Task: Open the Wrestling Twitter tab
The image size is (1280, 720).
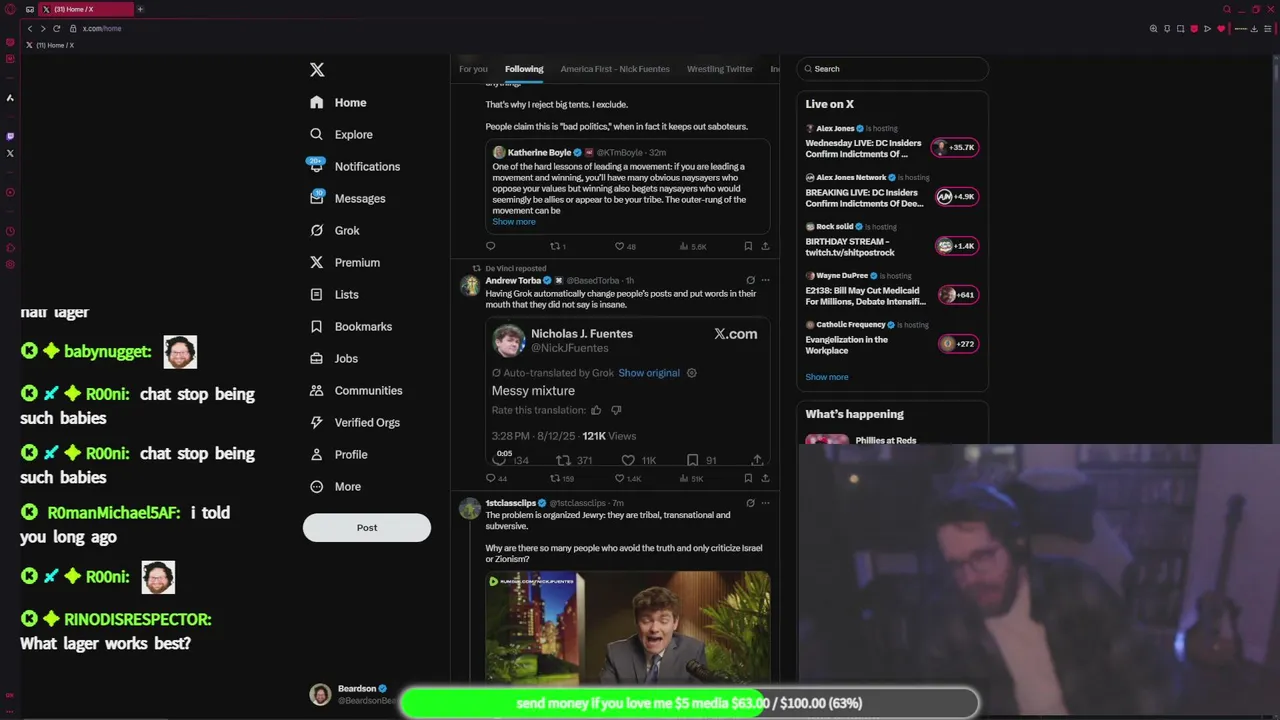Action: tap(720, 69)
